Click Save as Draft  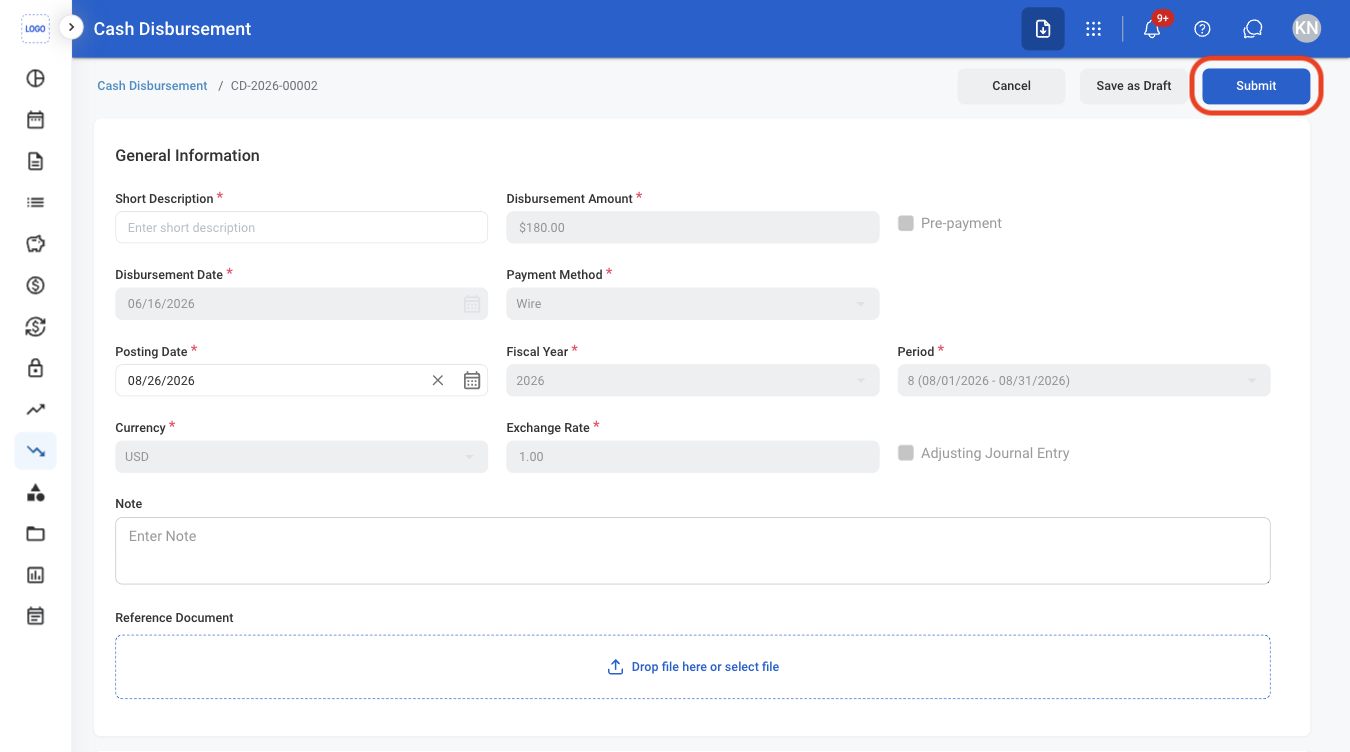tap(1134, 86)
